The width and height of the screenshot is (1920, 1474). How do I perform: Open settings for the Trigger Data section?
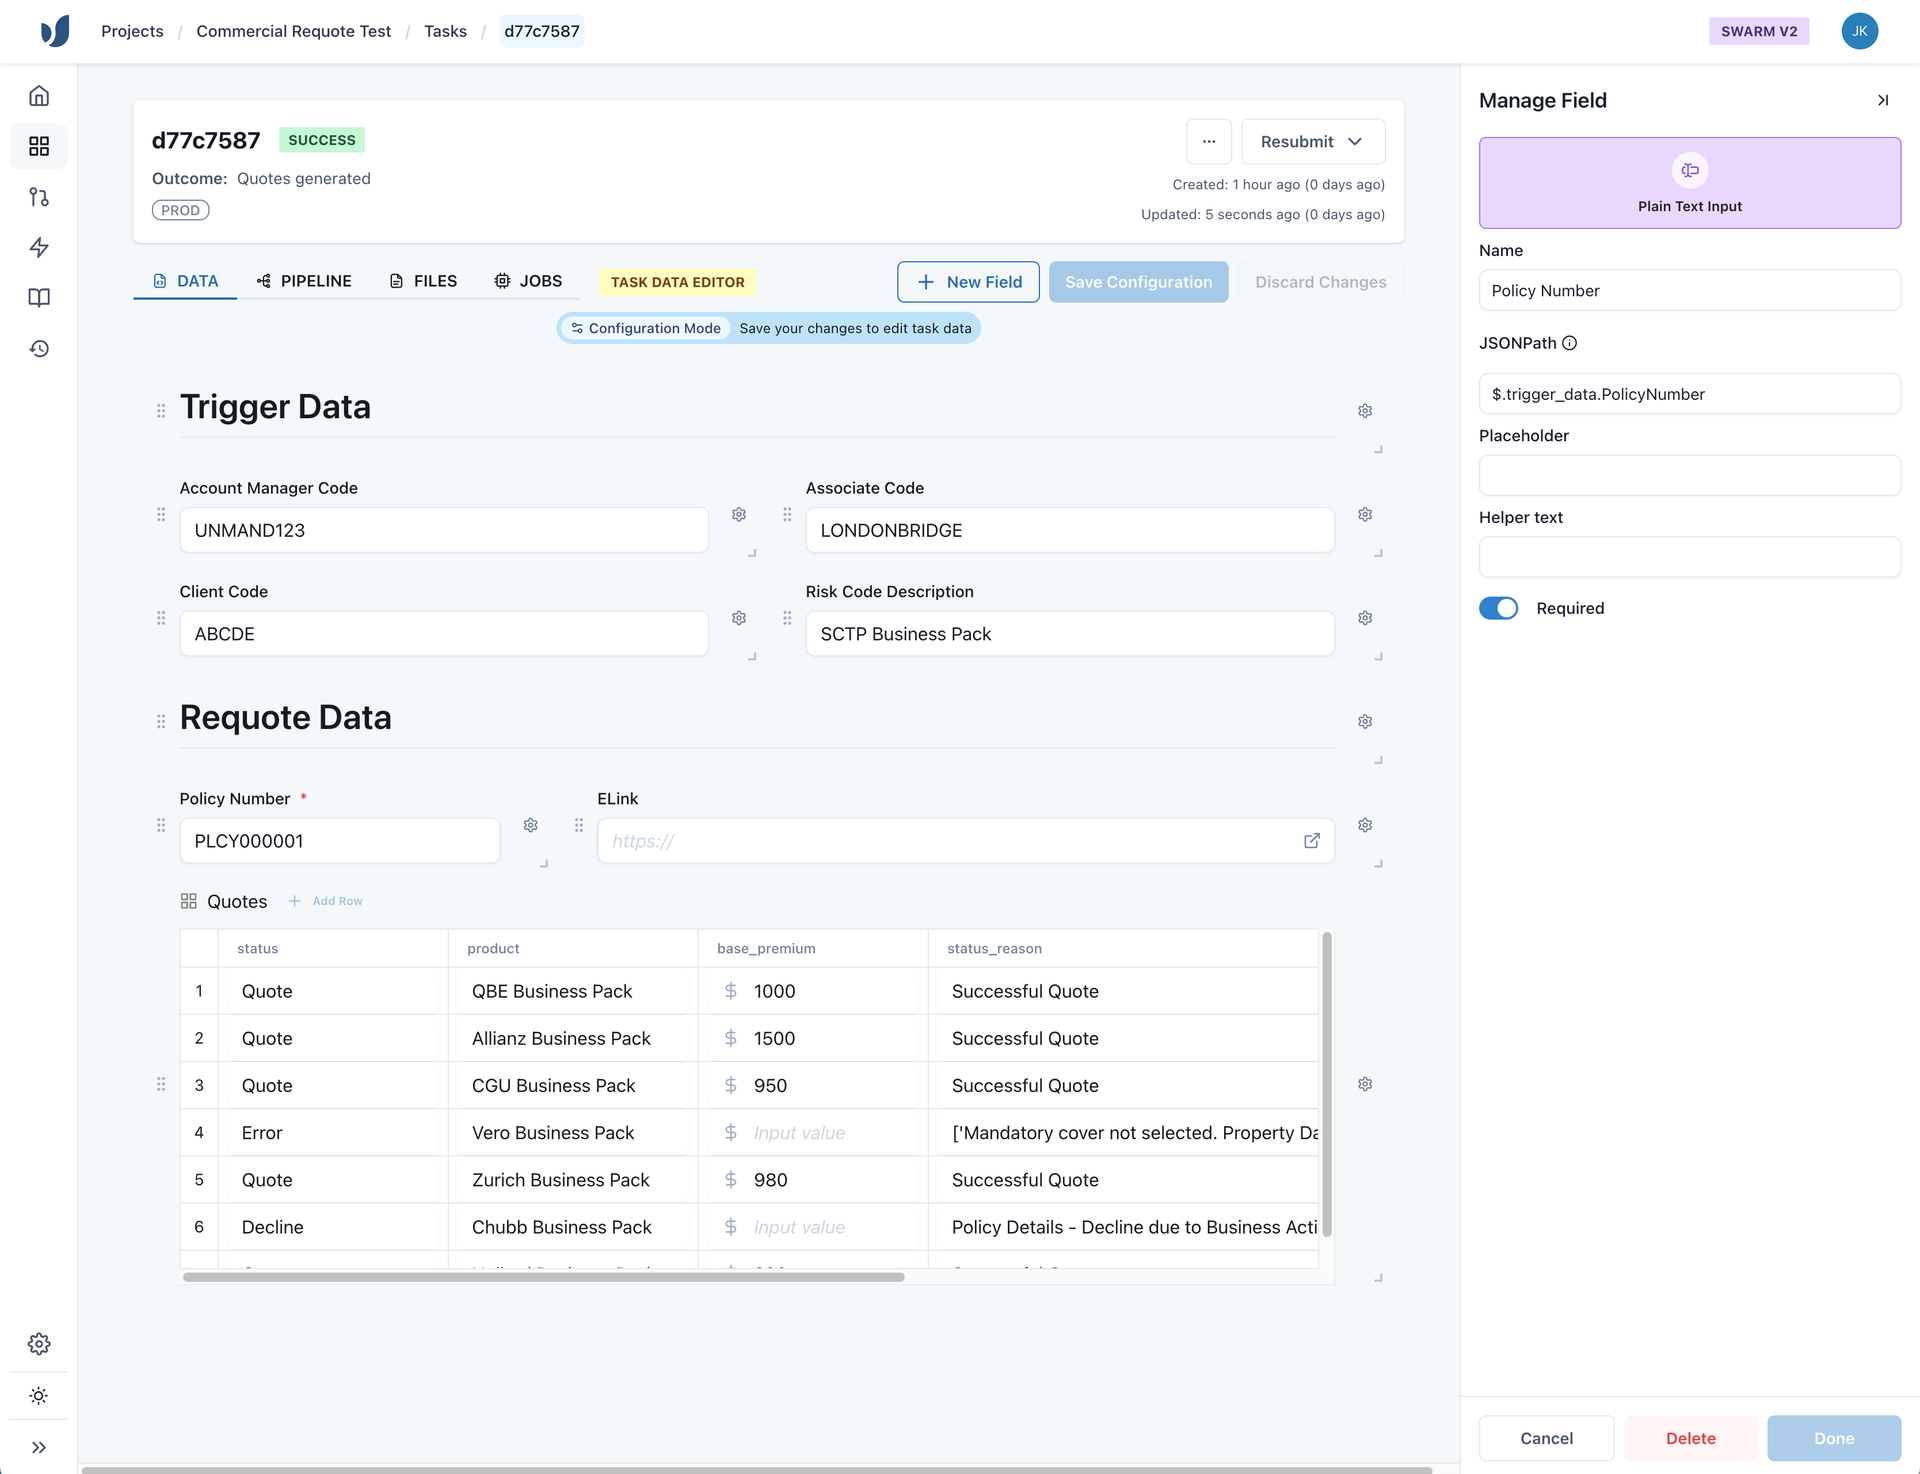click(x=1365, y=410)
